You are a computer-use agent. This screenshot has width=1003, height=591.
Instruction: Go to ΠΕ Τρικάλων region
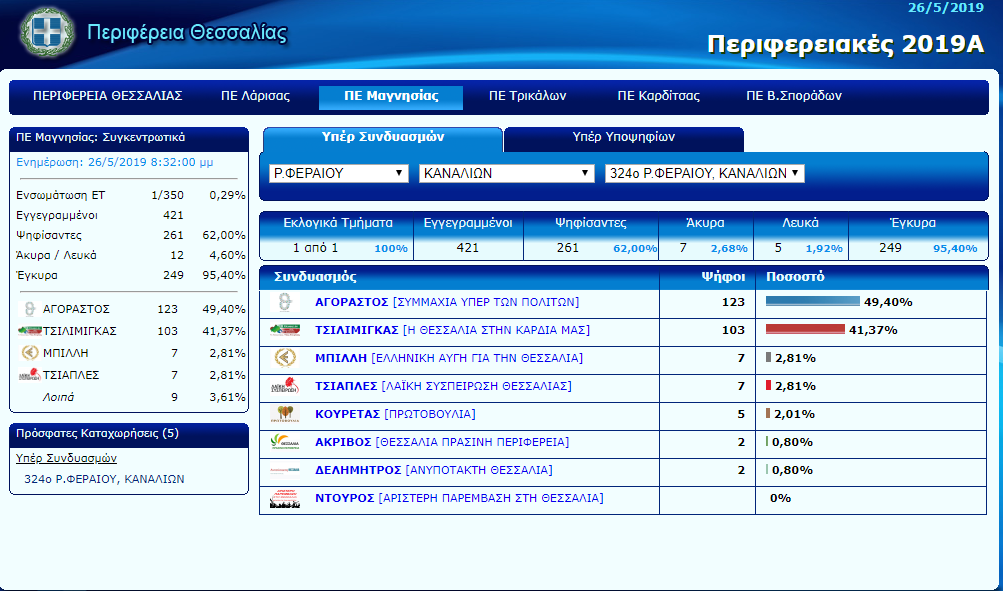527,97
